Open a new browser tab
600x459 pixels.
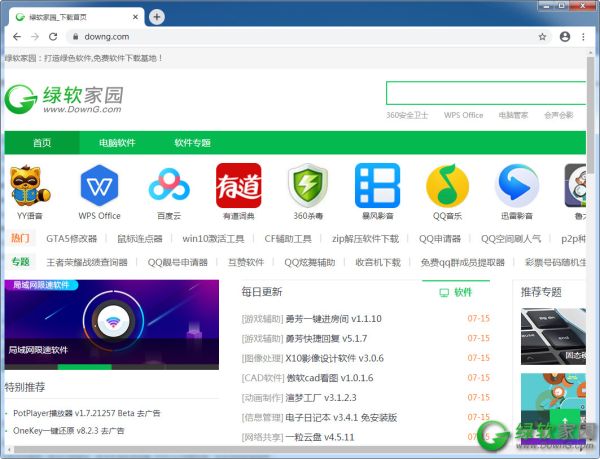point(157,16)
